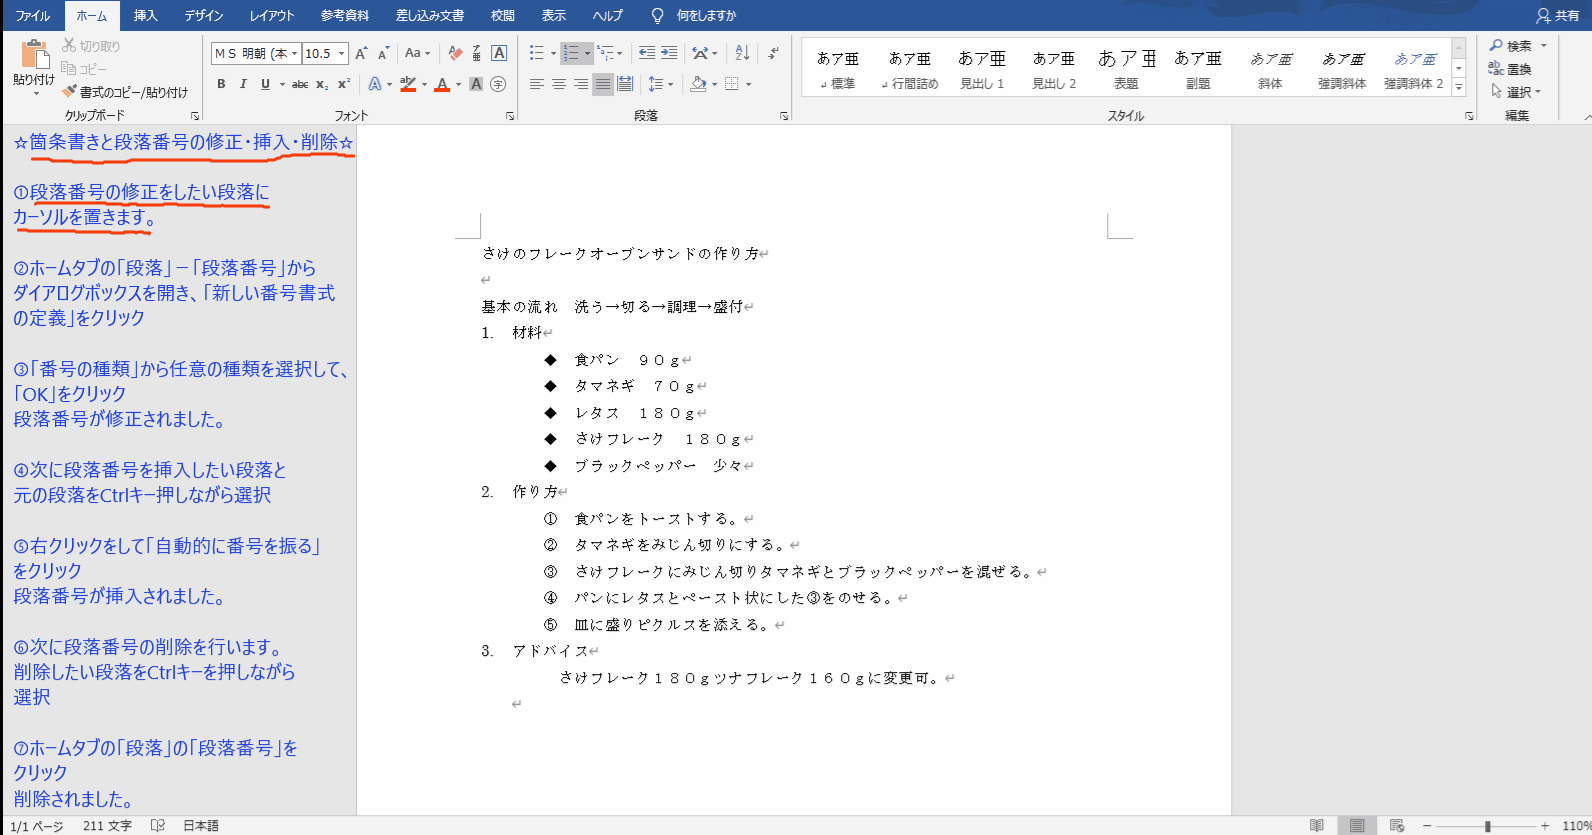Open the font size dropdown

[342, 53]
